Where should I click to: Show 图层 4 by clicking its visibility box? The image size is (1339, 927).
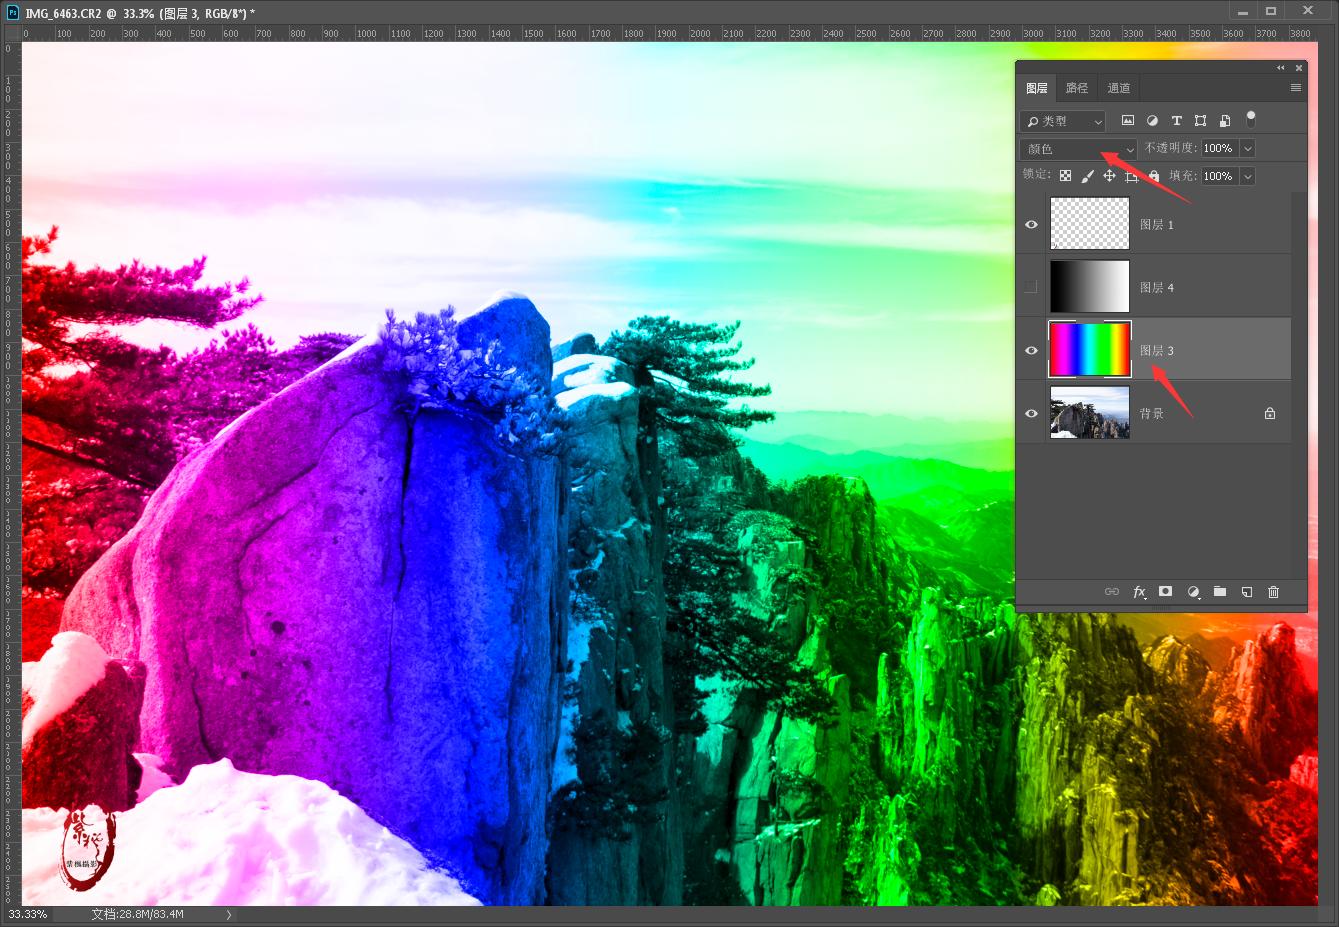[1031, 288]
